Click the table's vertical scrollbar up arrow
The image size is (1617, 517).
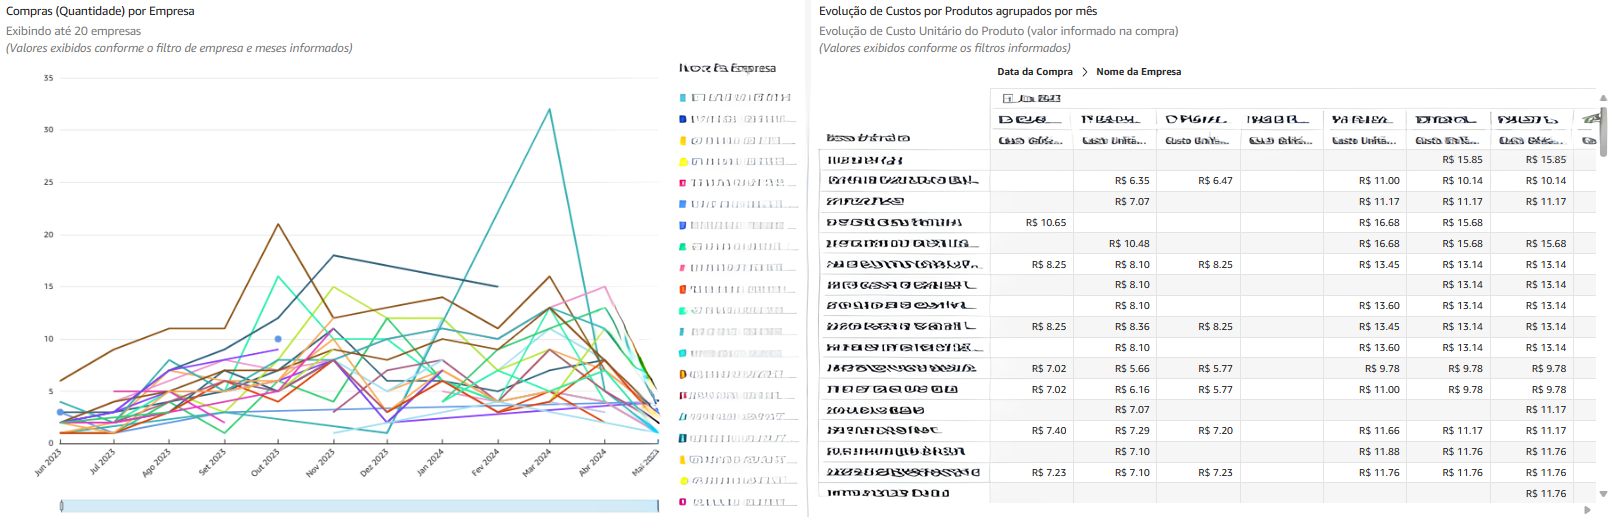point(1603,98)
